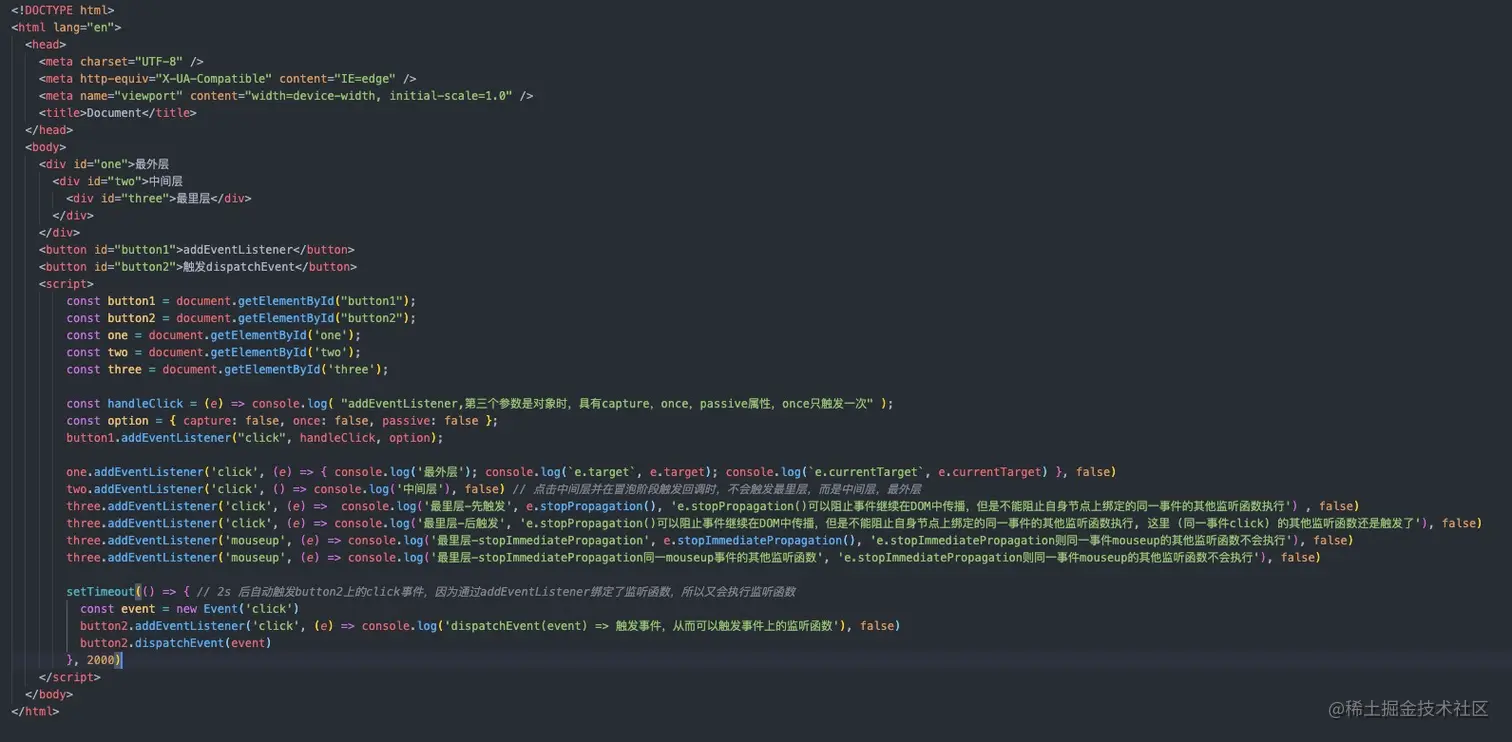
Task: Click the const button2 declaration line
Action: (x=241, y=318)
